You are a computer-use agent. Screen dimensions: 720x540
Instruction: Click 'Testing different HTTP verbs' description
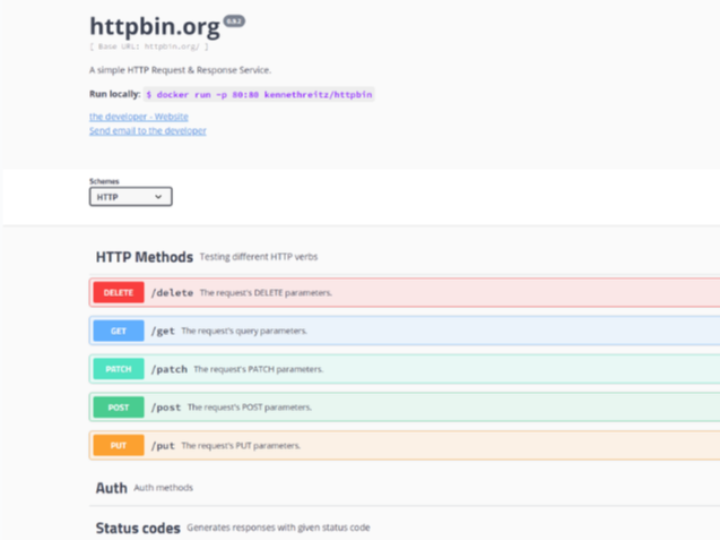pos(259,257)
